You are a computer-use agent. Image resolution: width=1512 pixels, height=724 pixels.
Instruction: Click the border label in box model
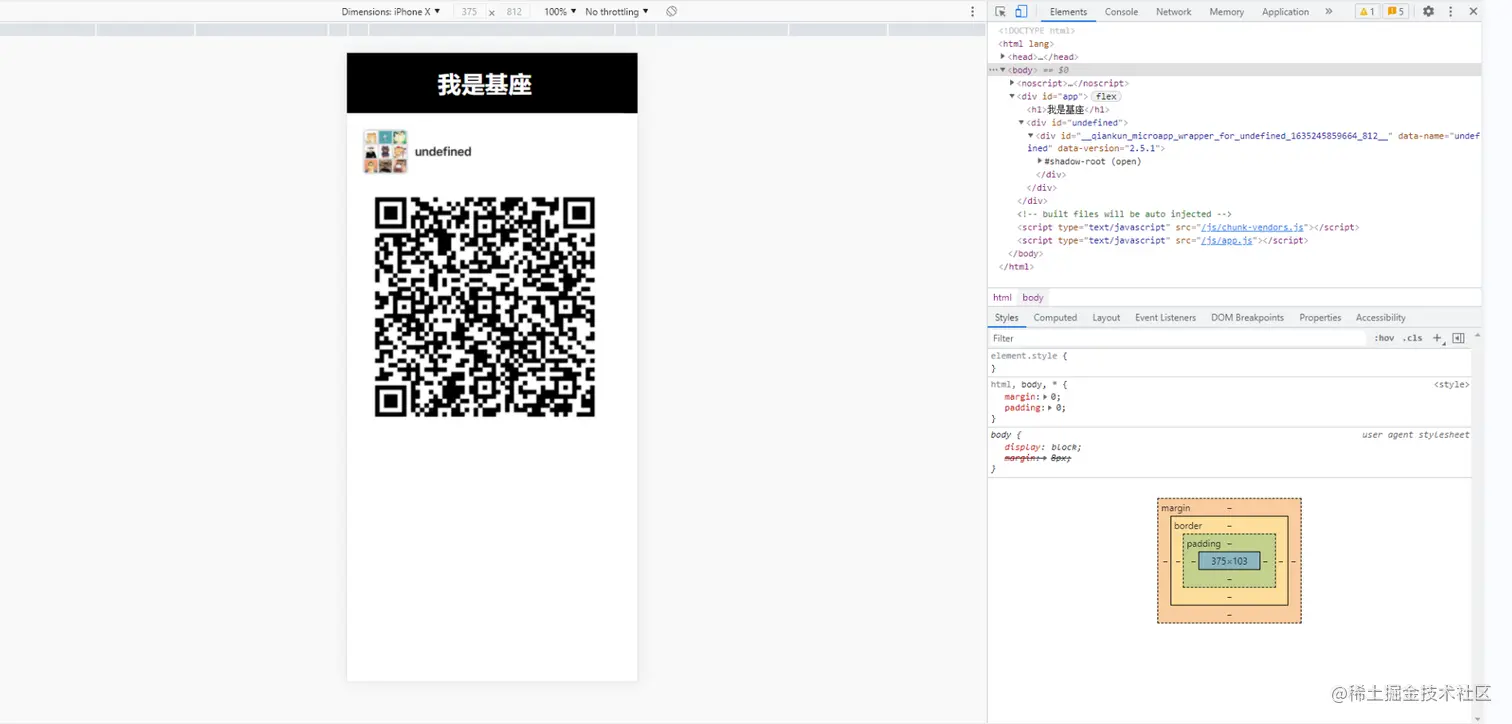[1188, 526]
